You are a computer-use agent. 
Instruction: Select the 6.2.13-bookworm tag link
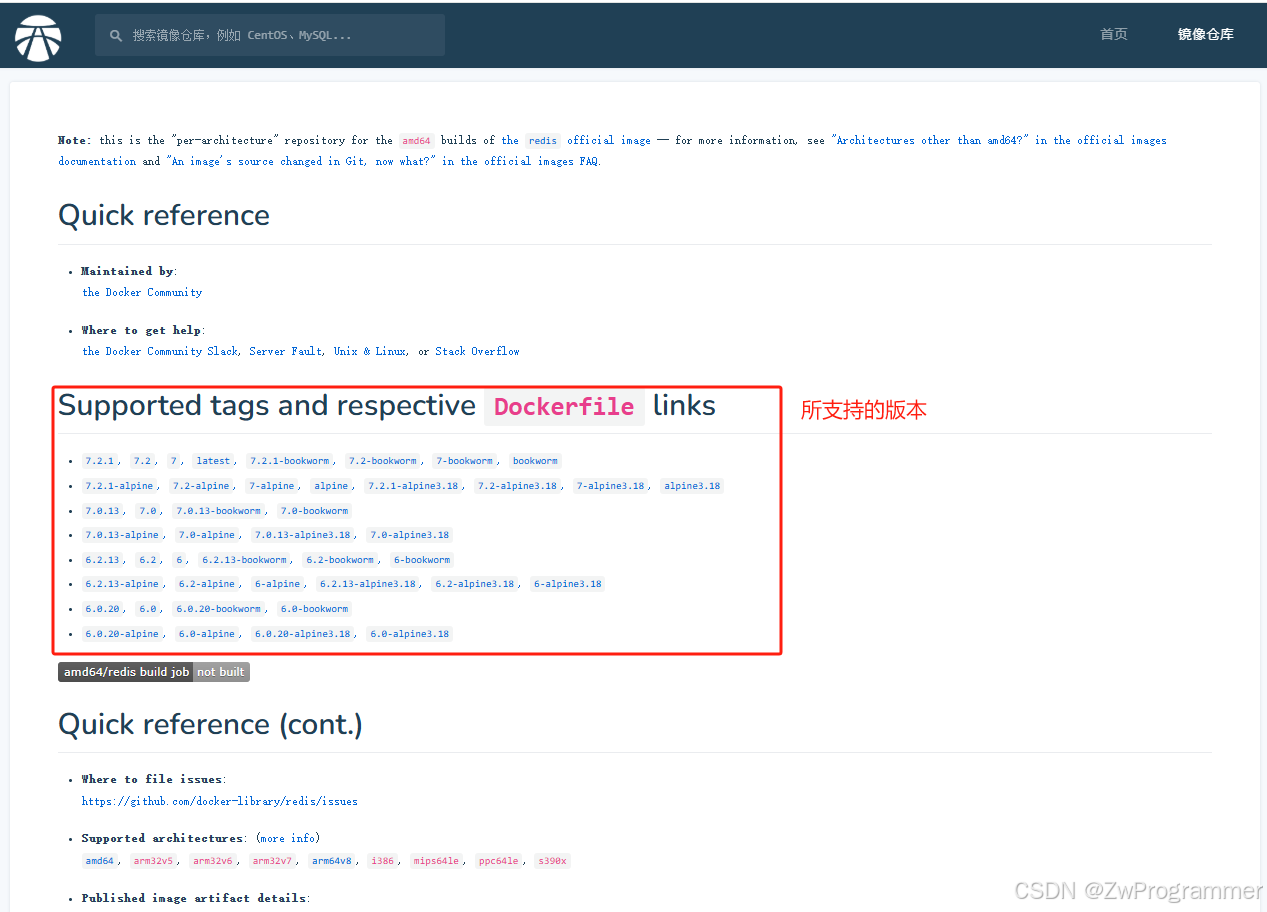(244, 560)
